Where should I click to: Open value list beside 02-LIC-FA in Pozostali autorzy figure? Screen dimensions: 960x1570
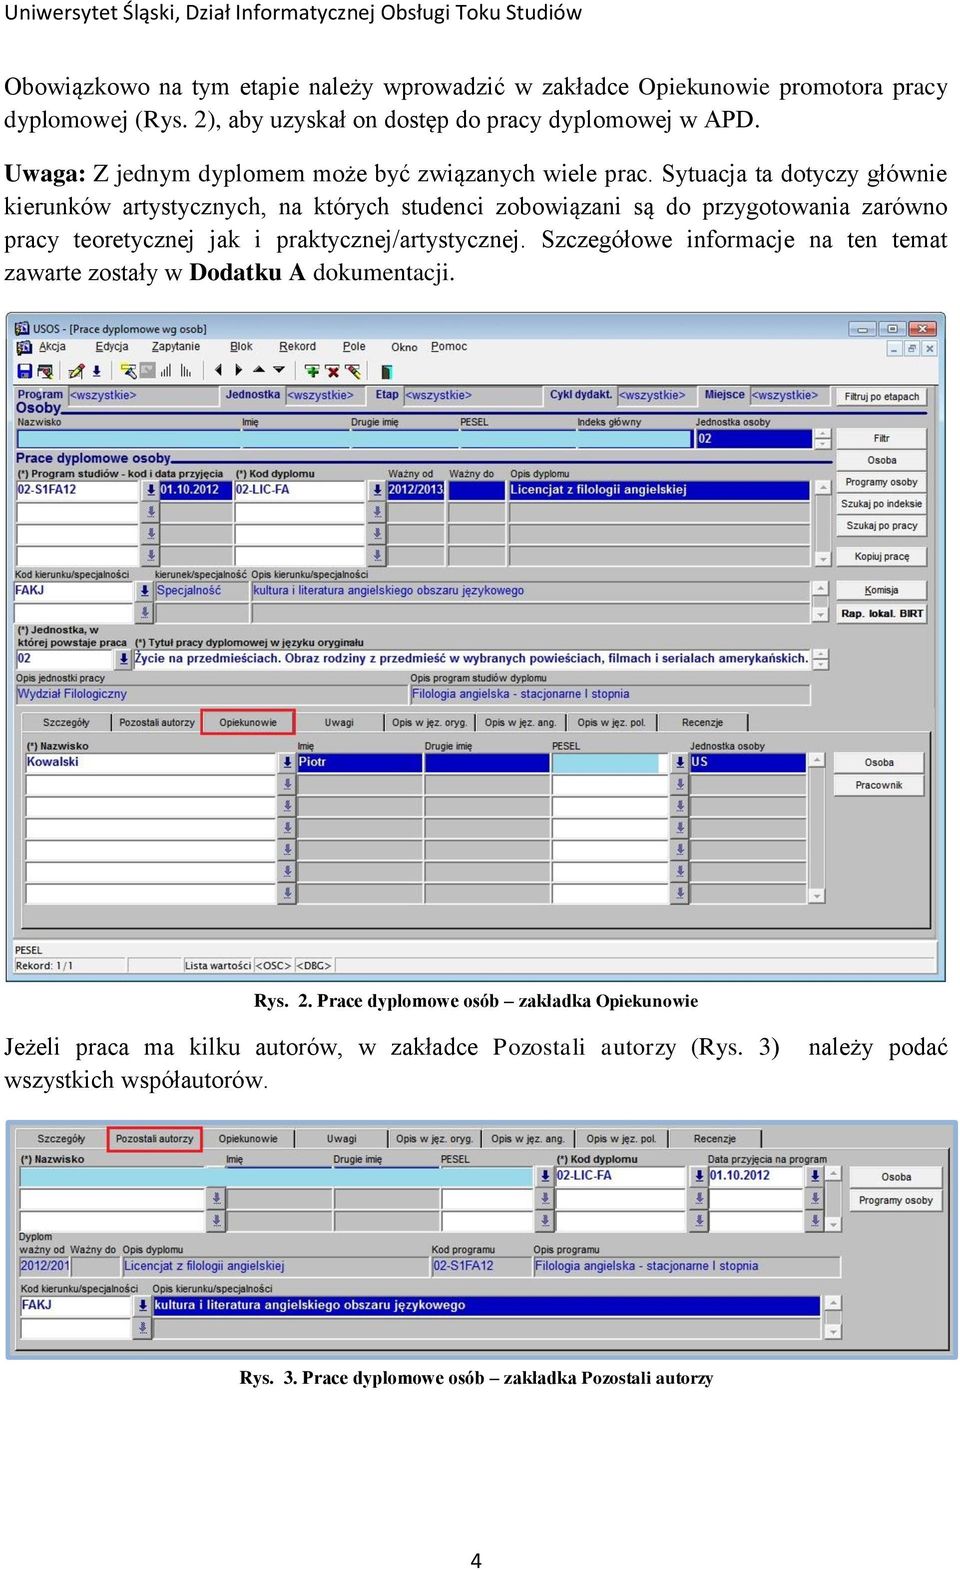(x=545, y=1176)
